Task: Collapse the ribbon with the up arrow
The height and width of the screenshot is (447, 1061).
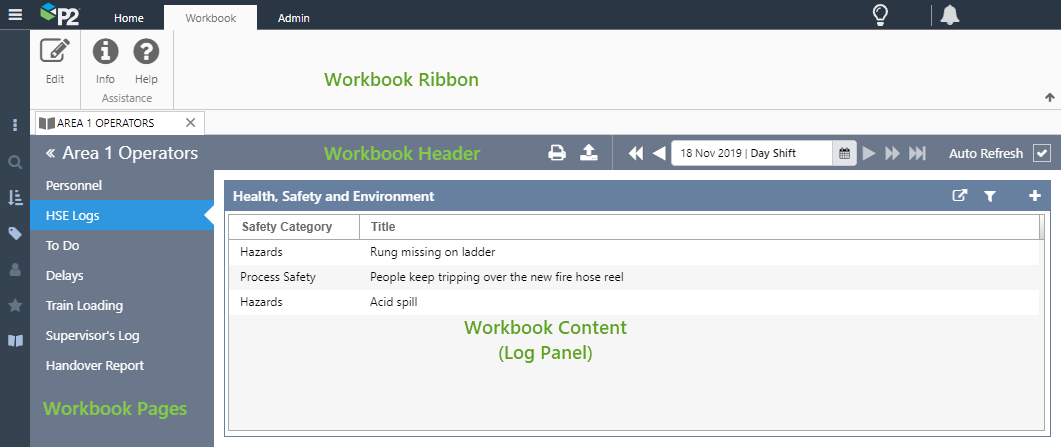Action: pos(1049,97)
